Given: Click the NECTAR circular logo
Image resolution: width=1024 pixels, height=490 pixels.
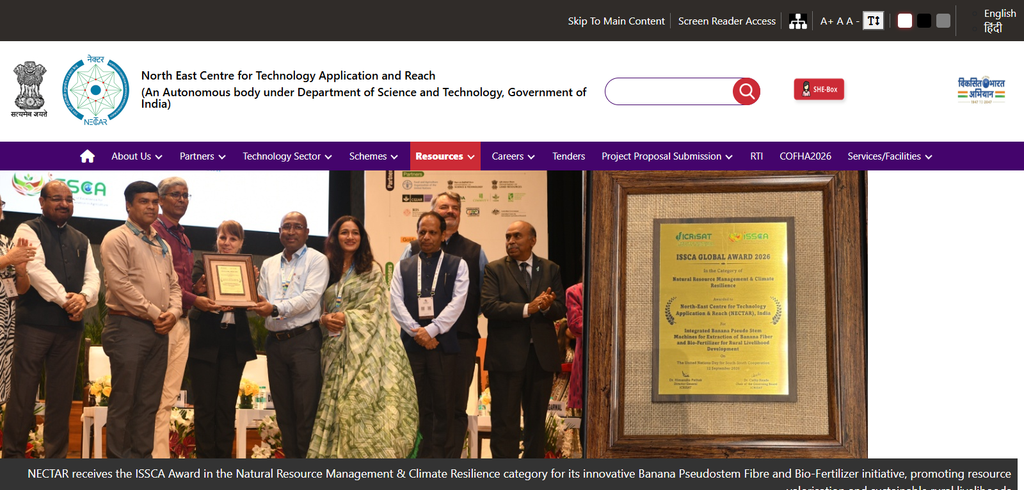Looking at the screenshot, I should point(96,90).
